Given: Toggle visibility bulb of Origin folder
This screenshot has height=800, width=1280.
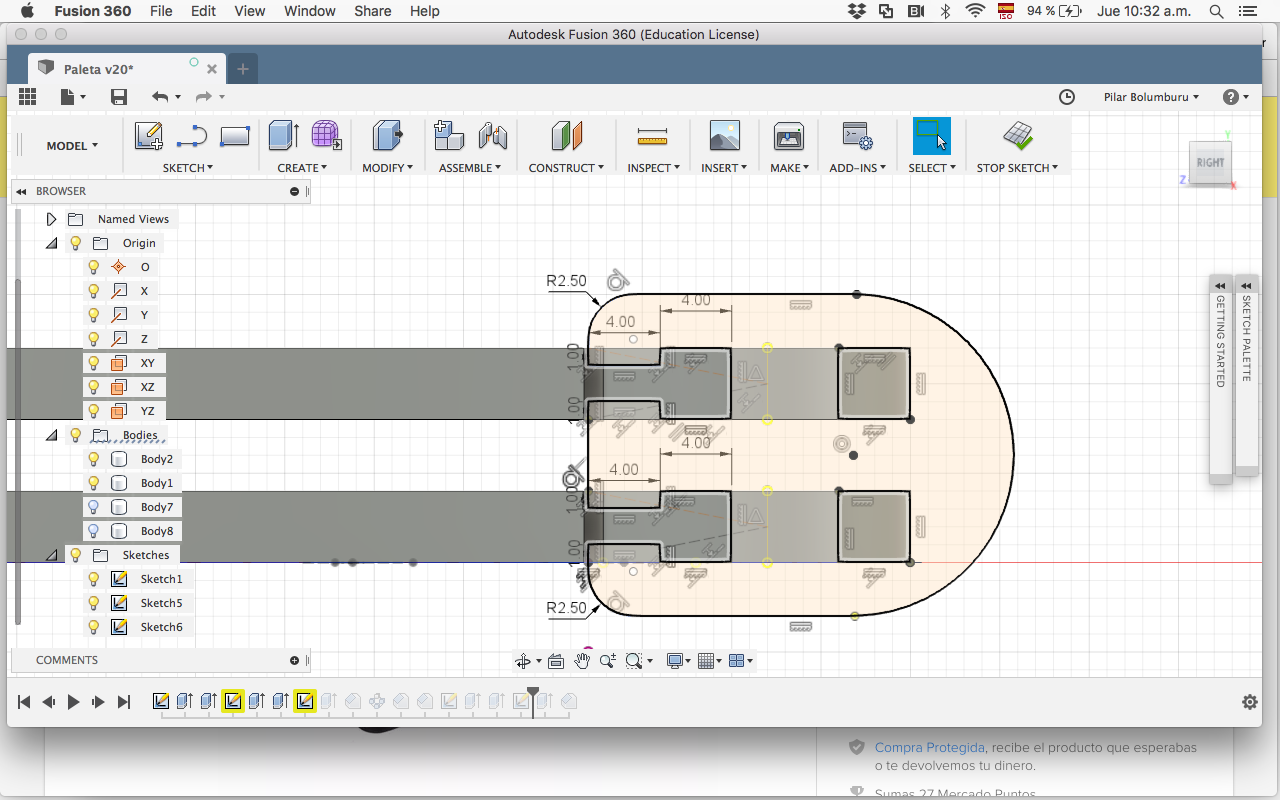Looking at the screenshot, I should click(x=75, y=243).
